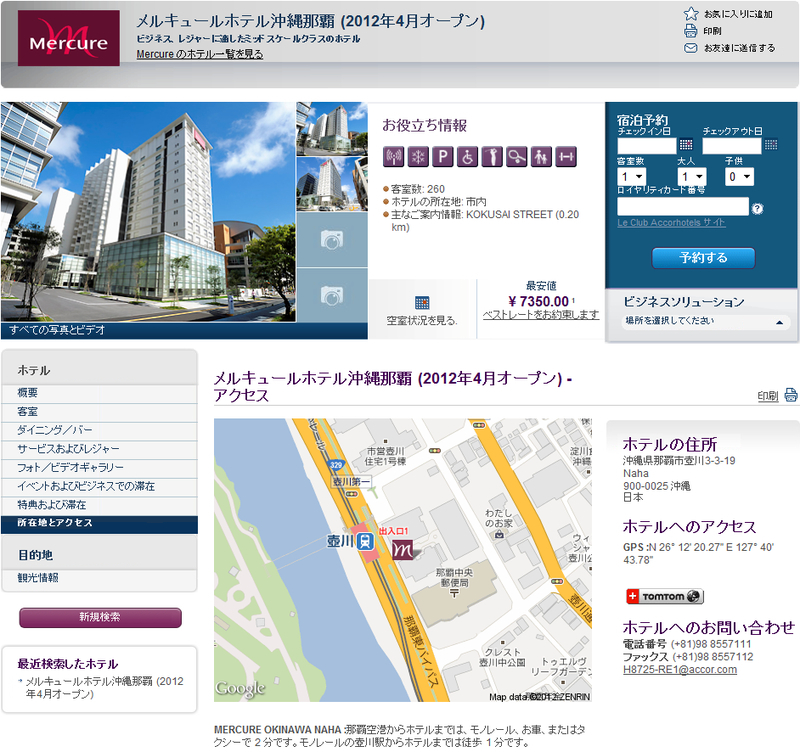This screenshot has height=752, width=800.
Task: Select 所在地とアクセス menu item
Action: (99, 524)
